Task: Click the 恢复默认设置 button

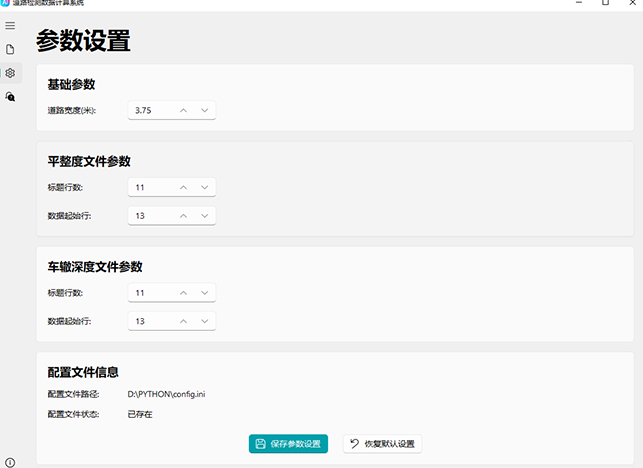Action: [x=382, y=443]
